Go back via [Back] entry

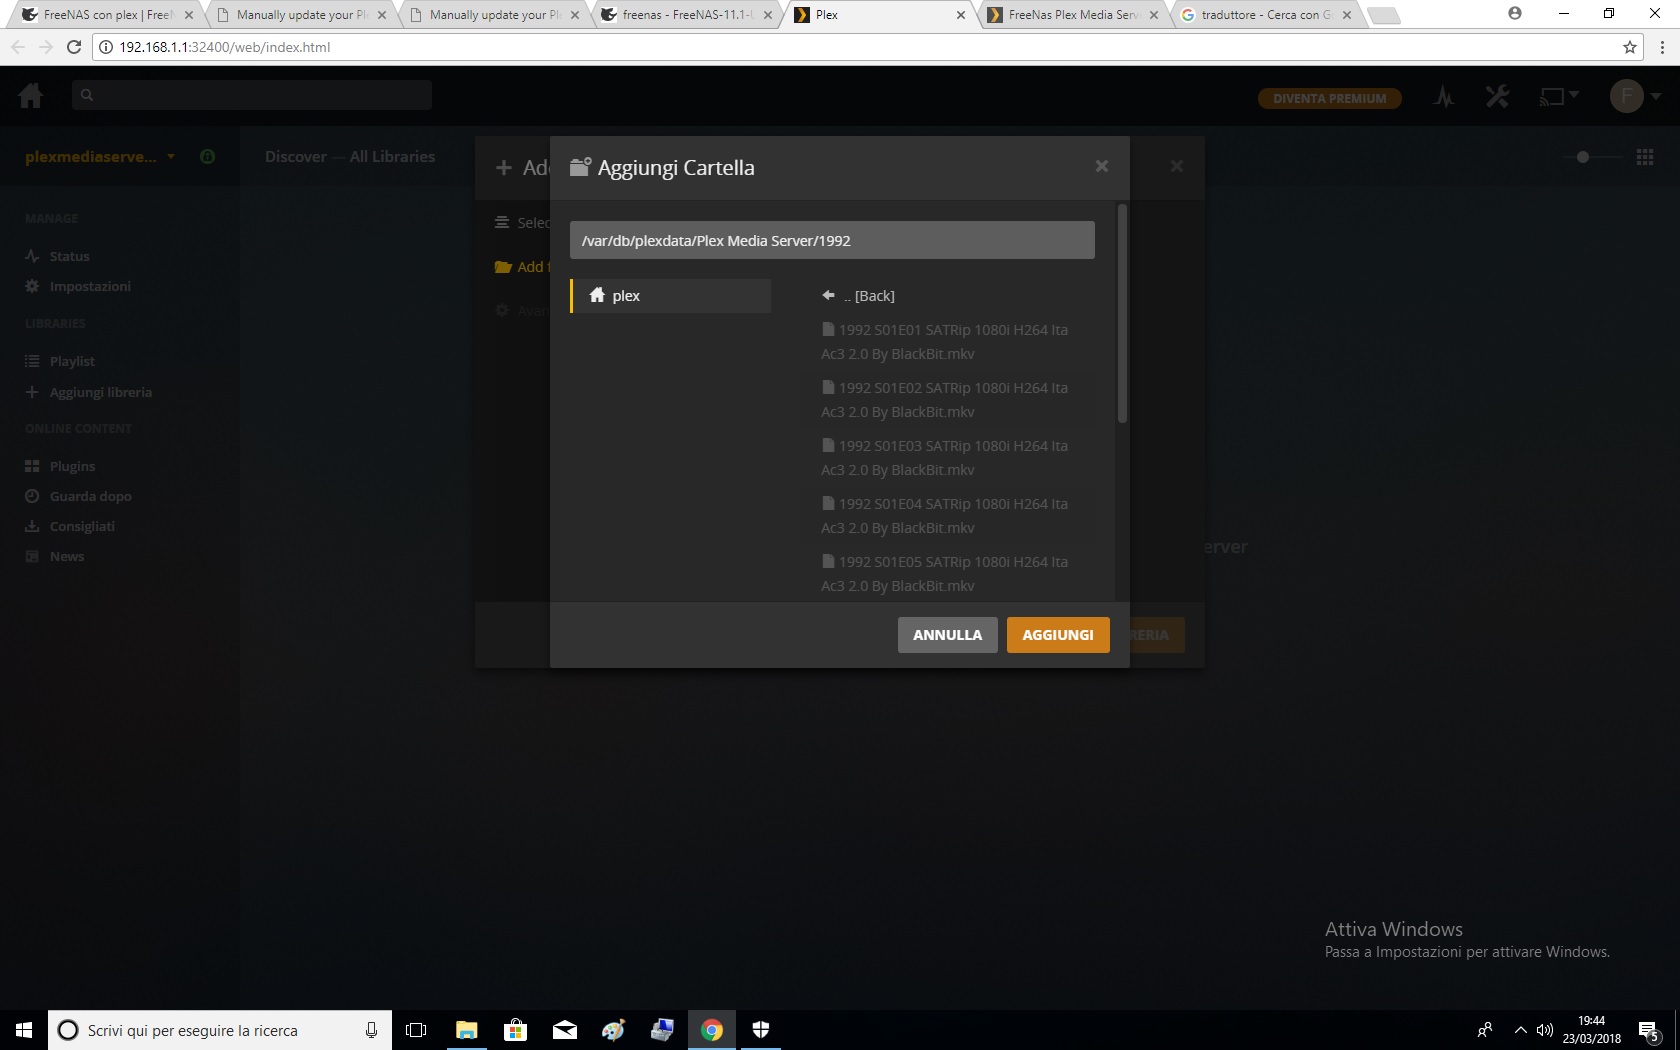tap(858, 296)
